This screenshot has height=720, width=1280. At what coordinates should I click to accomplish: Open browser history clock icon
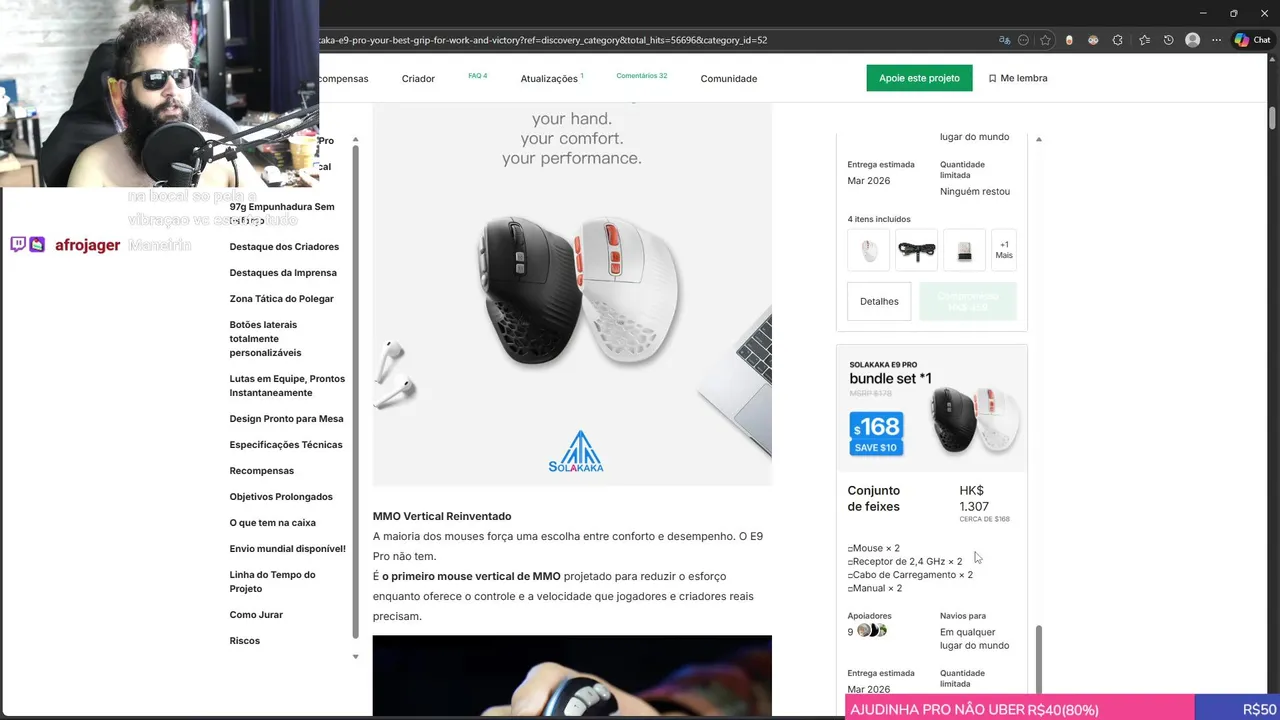pyautogui.click(x=1168, y=40)
